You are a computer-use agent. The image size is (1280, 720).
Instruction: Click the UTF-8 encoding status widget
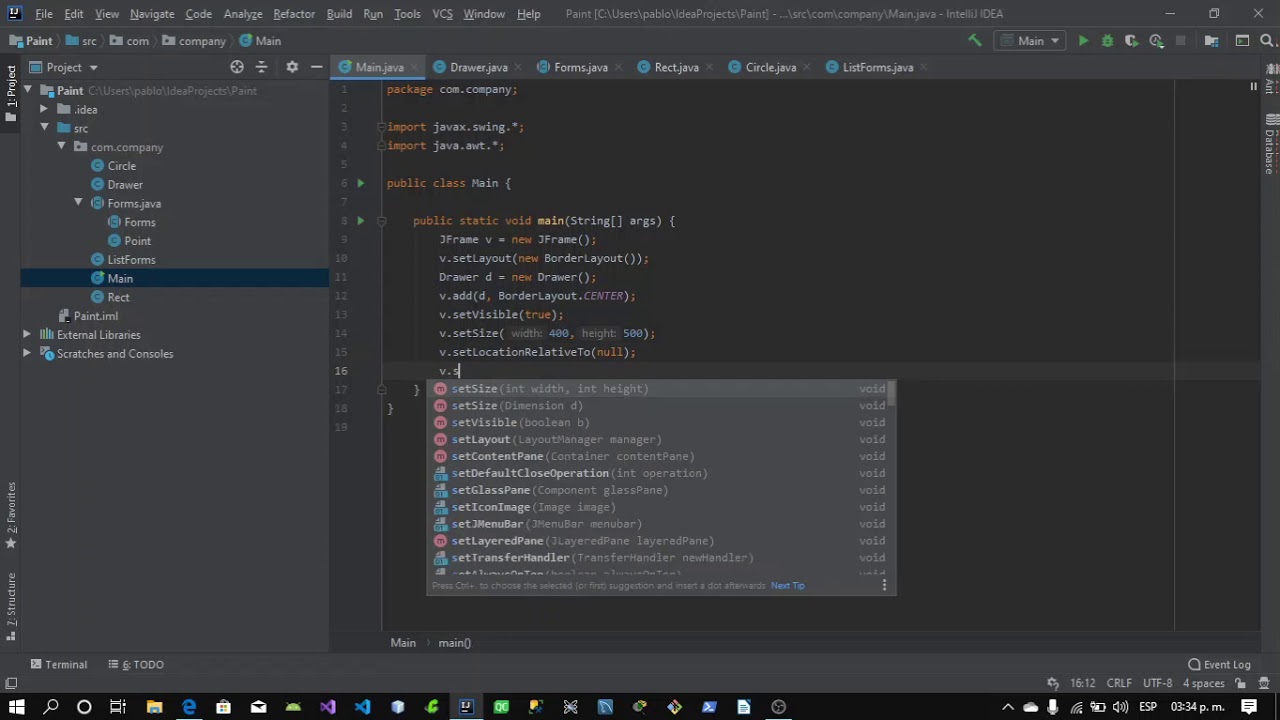(1157, 683)
